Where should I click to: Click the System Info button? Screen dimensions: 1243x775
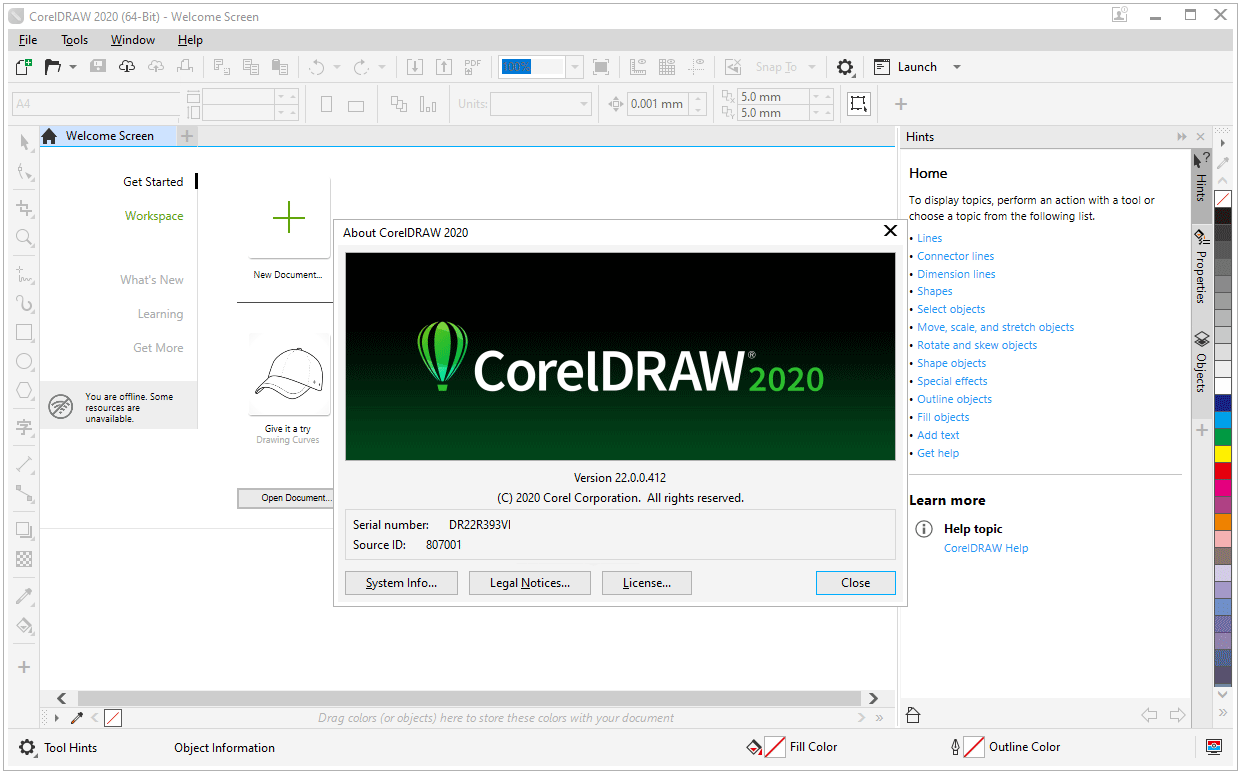[x=401, y=583]
